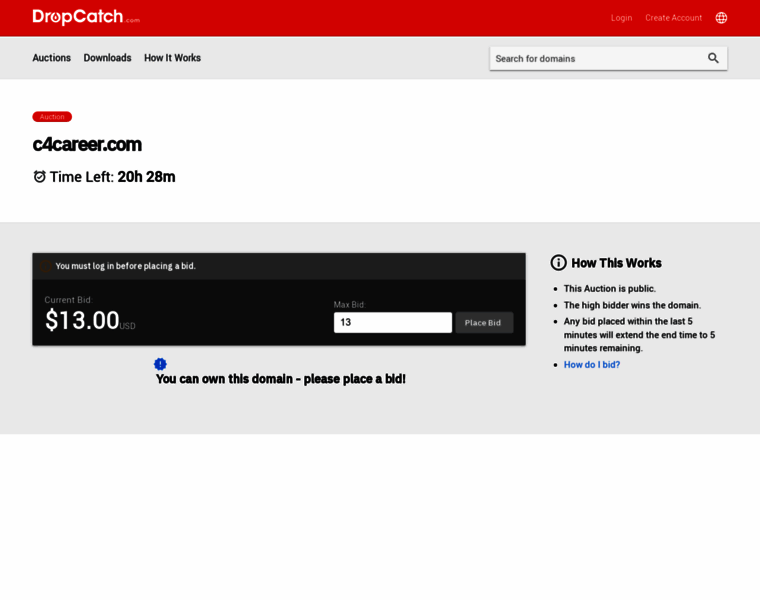Click the alarm clock icon beside Time Left
This screenshot has width=760, height=600.
pyautogui.click(x=40, y=177)
